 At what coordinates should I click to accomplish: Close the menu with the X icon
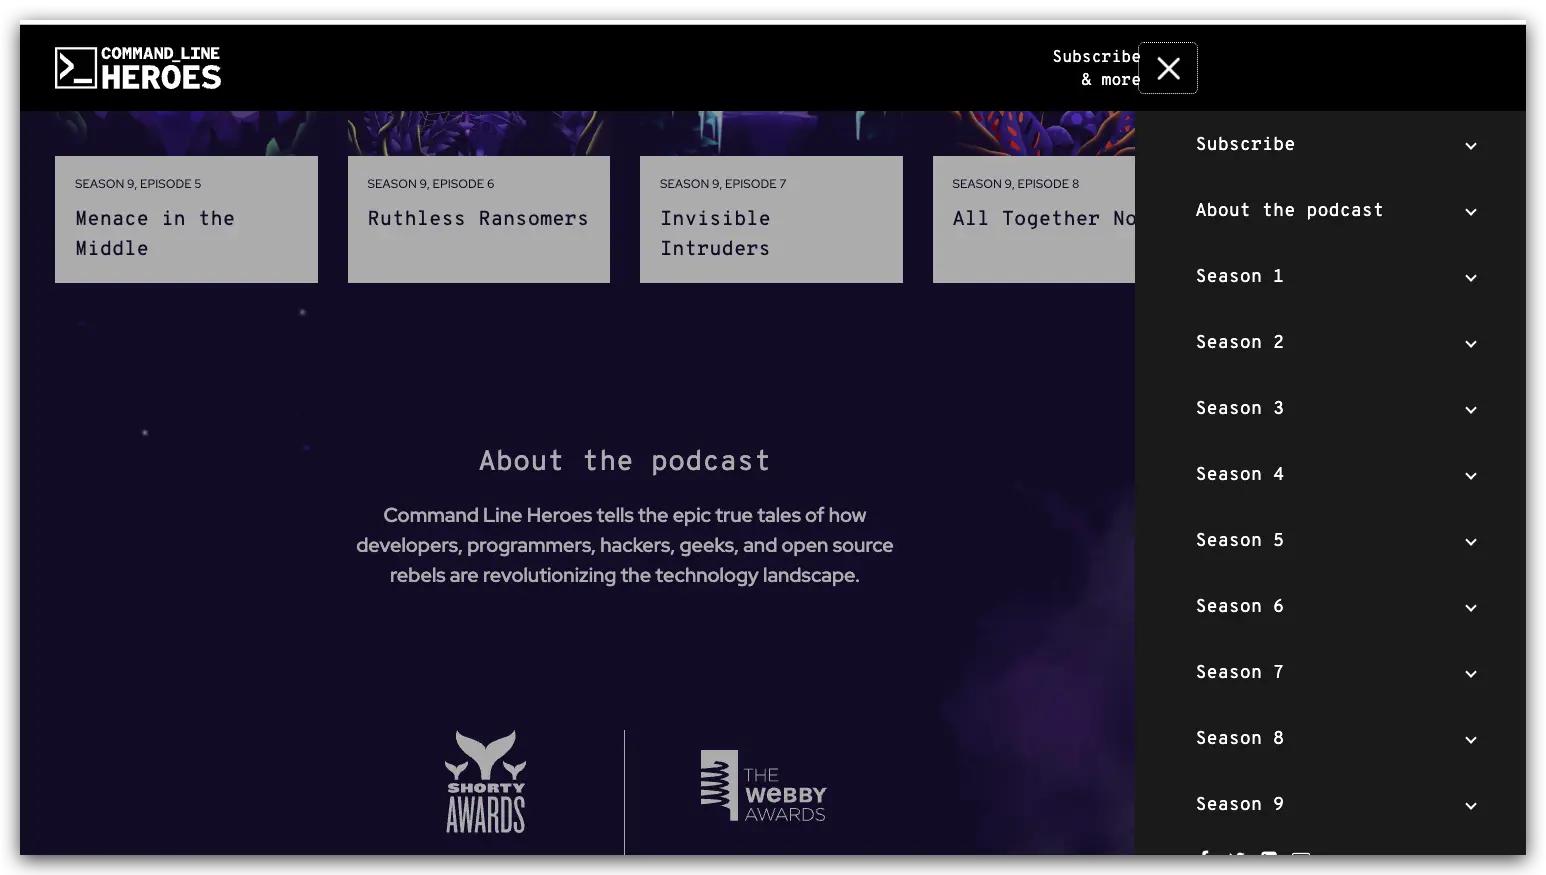point(1168,68)
